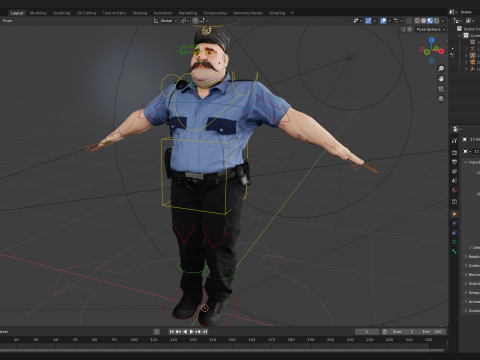Click the red X axis on the navigation gizmo

[x=441, y=51]
